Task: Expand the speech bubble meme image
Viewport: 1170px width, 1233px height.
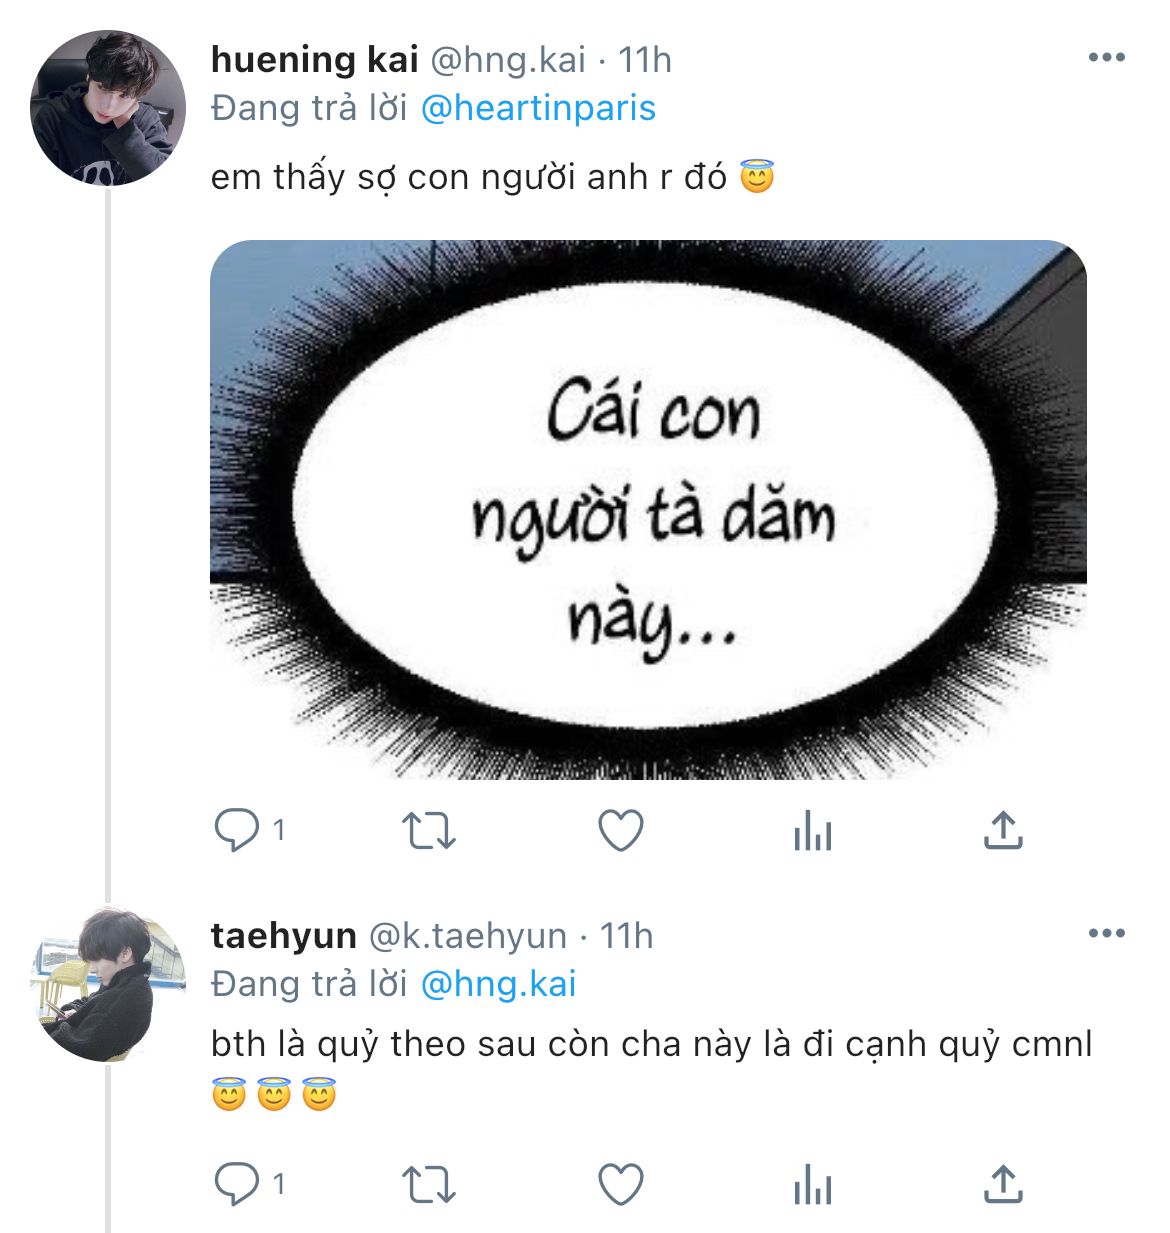Action: click(x=648, y=510)
